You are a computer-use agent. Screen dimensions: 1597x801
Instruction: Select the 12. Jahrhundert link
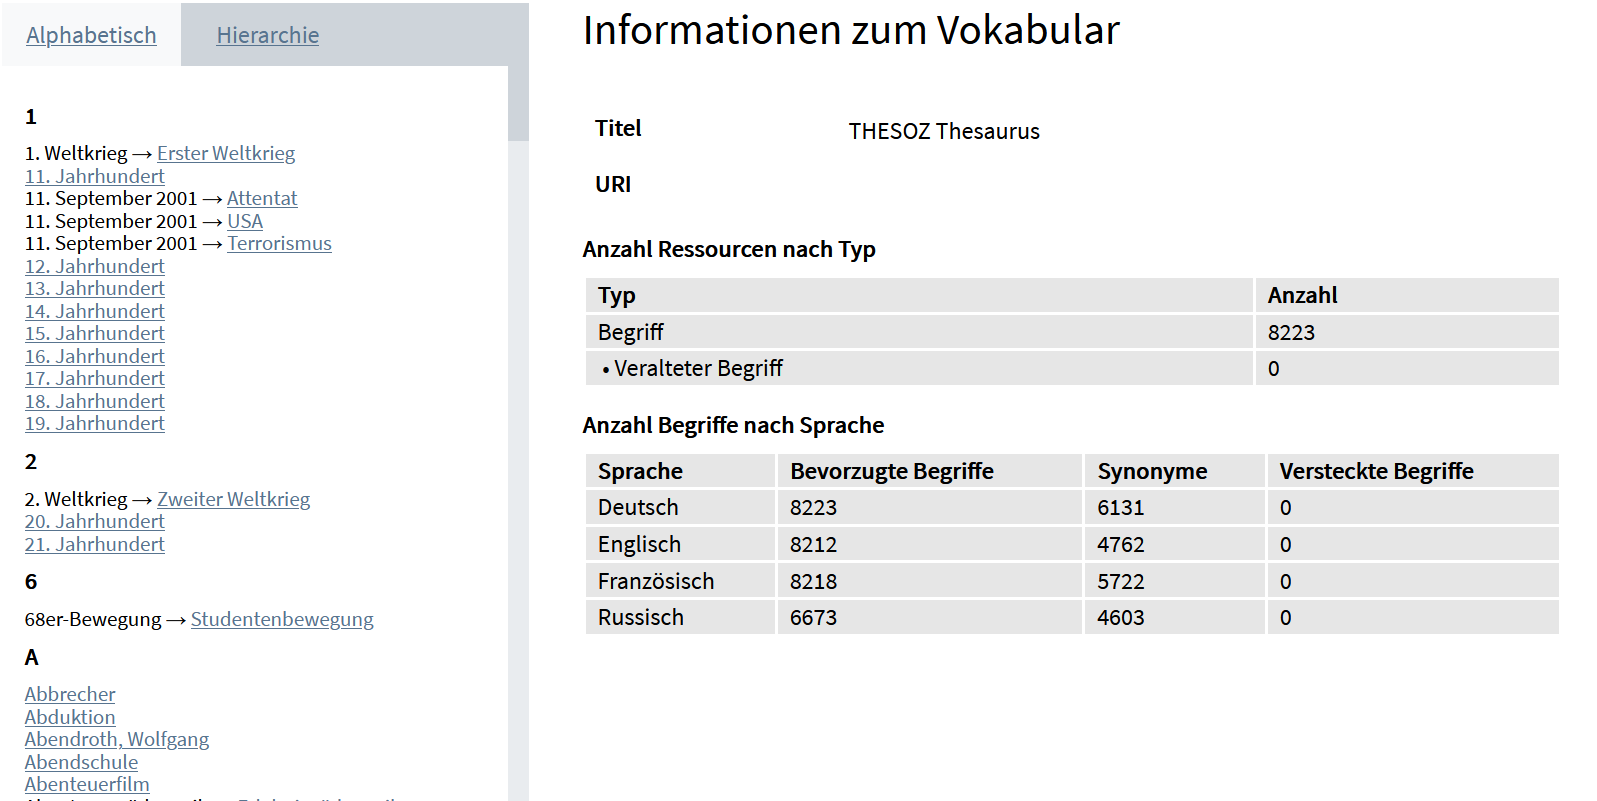[95, 267]
